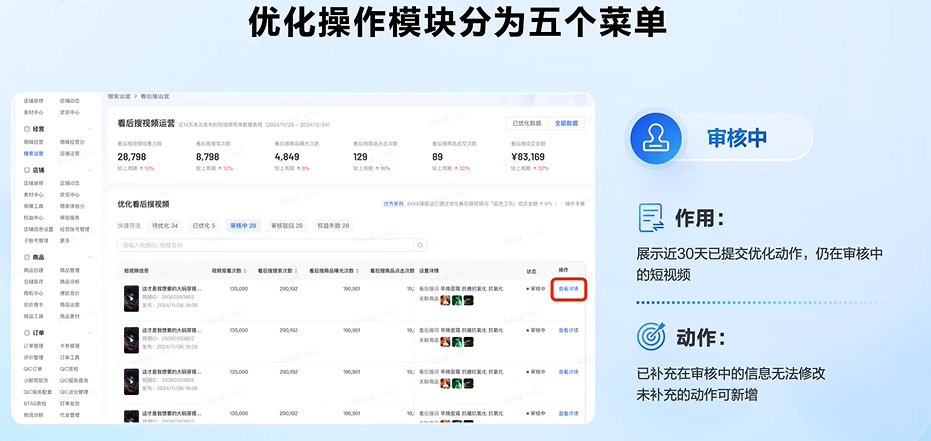Open 查看详情 link in first table row
The height and width of the screenshot is (441, 931).
pyautogui.click(x=568, y=289)
